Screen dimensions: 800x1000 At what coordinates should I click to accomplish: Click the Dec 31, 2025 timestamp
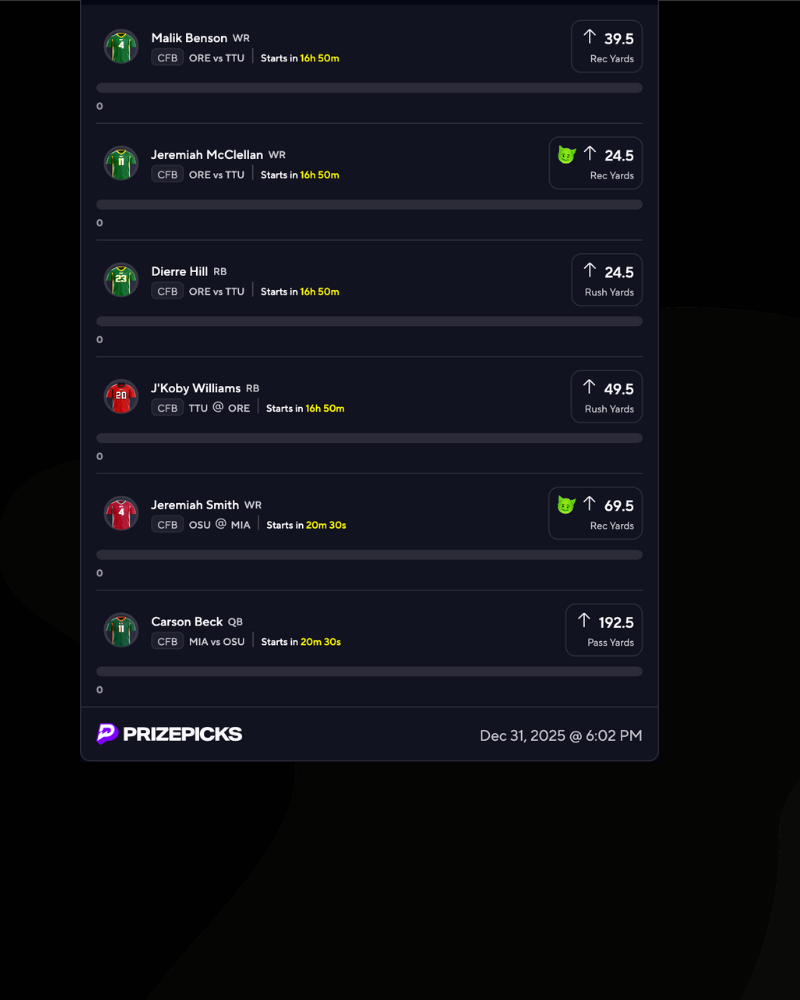[x=561, y=736]
